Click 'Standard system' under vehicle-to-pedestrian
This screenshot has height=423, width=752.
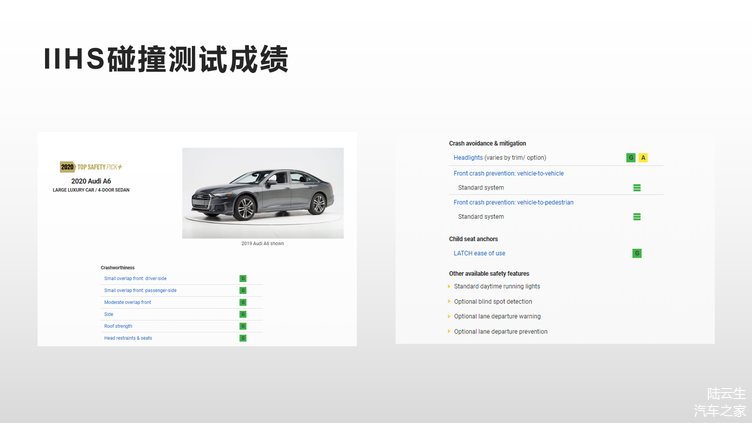click(481, 217)
